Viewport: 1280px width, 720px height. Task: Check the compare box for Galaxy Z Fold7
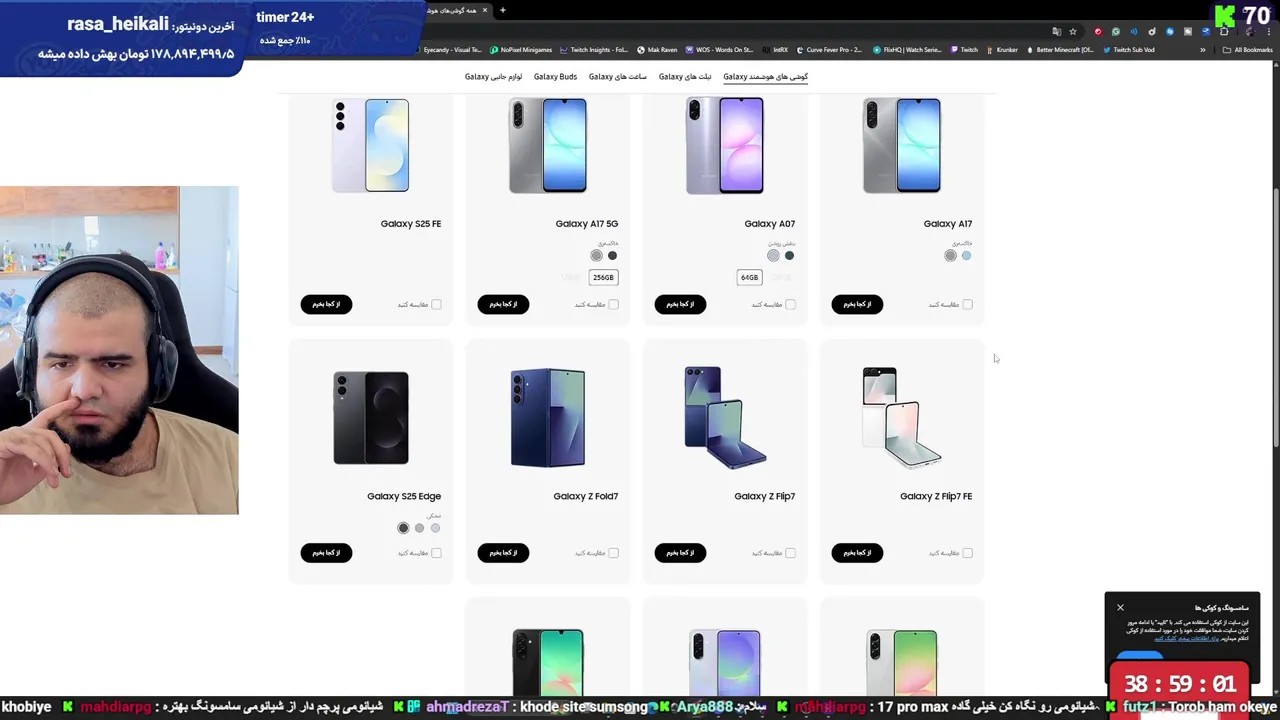click(x=613, y=553)
